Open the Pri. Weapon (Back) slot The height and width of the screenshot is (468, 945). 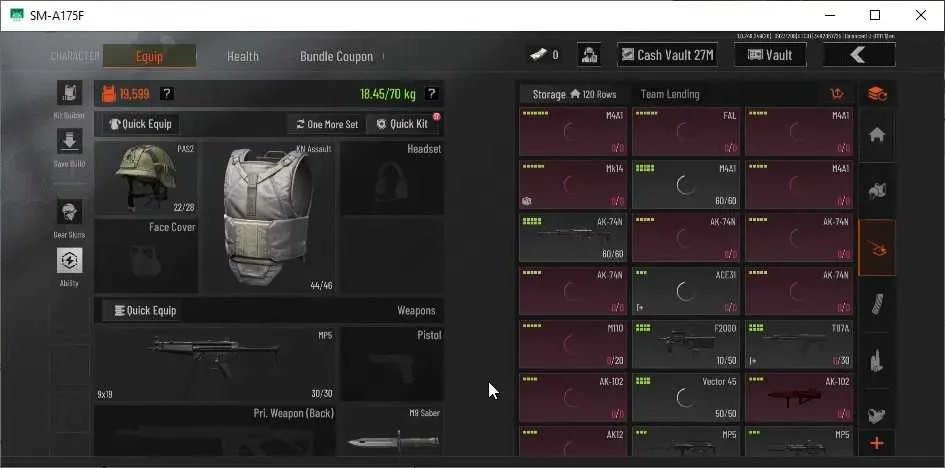coord(215,430)
